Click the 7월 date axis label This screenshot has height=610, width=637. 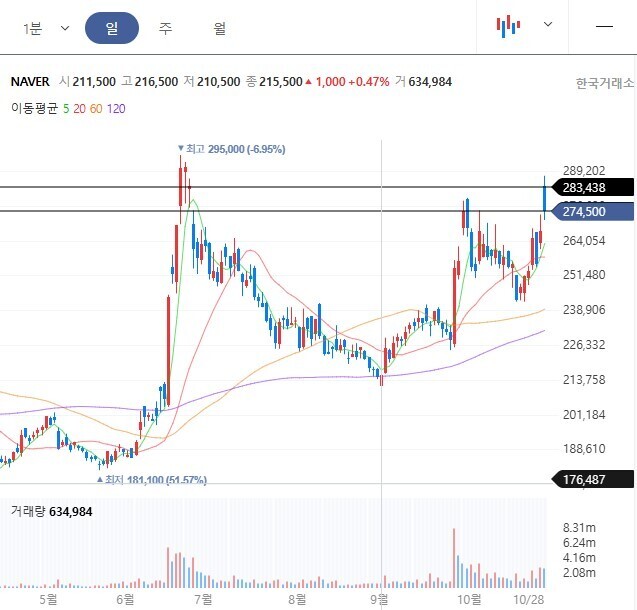click(x=203, y=599)
